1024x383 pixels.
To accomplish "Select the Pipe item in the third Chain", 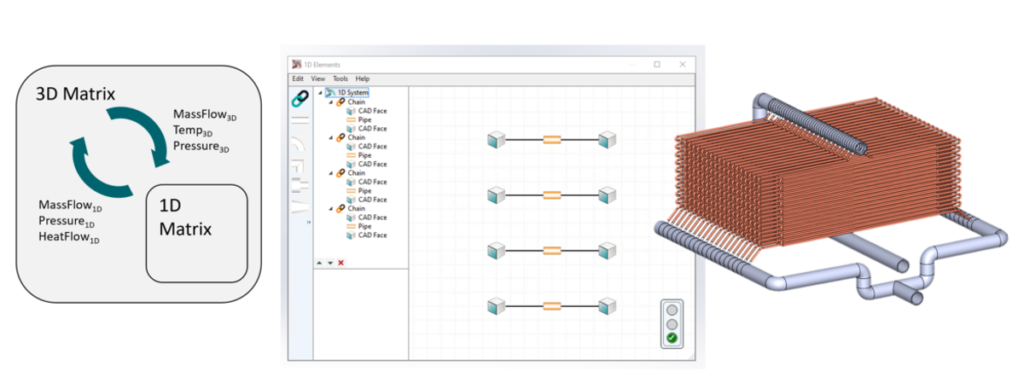I will [359, 190].
